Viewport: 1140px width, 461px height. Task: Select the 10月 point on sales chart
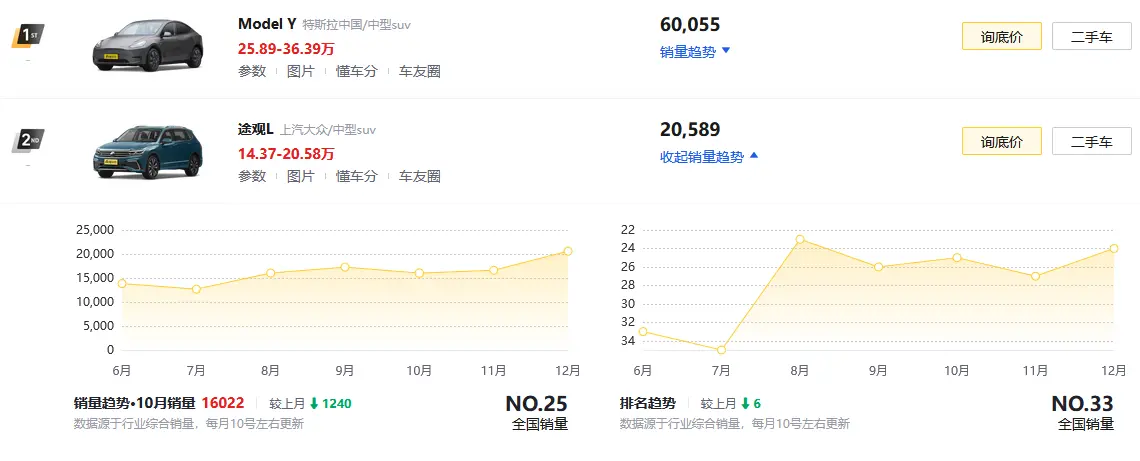420,273
